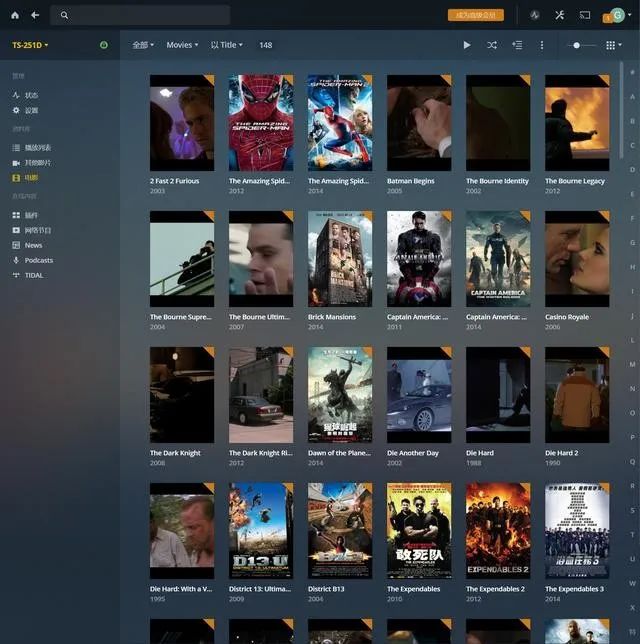
Task: Open the sort by Title dropdown
Action: pyautogui.click(x=227, y=45)
